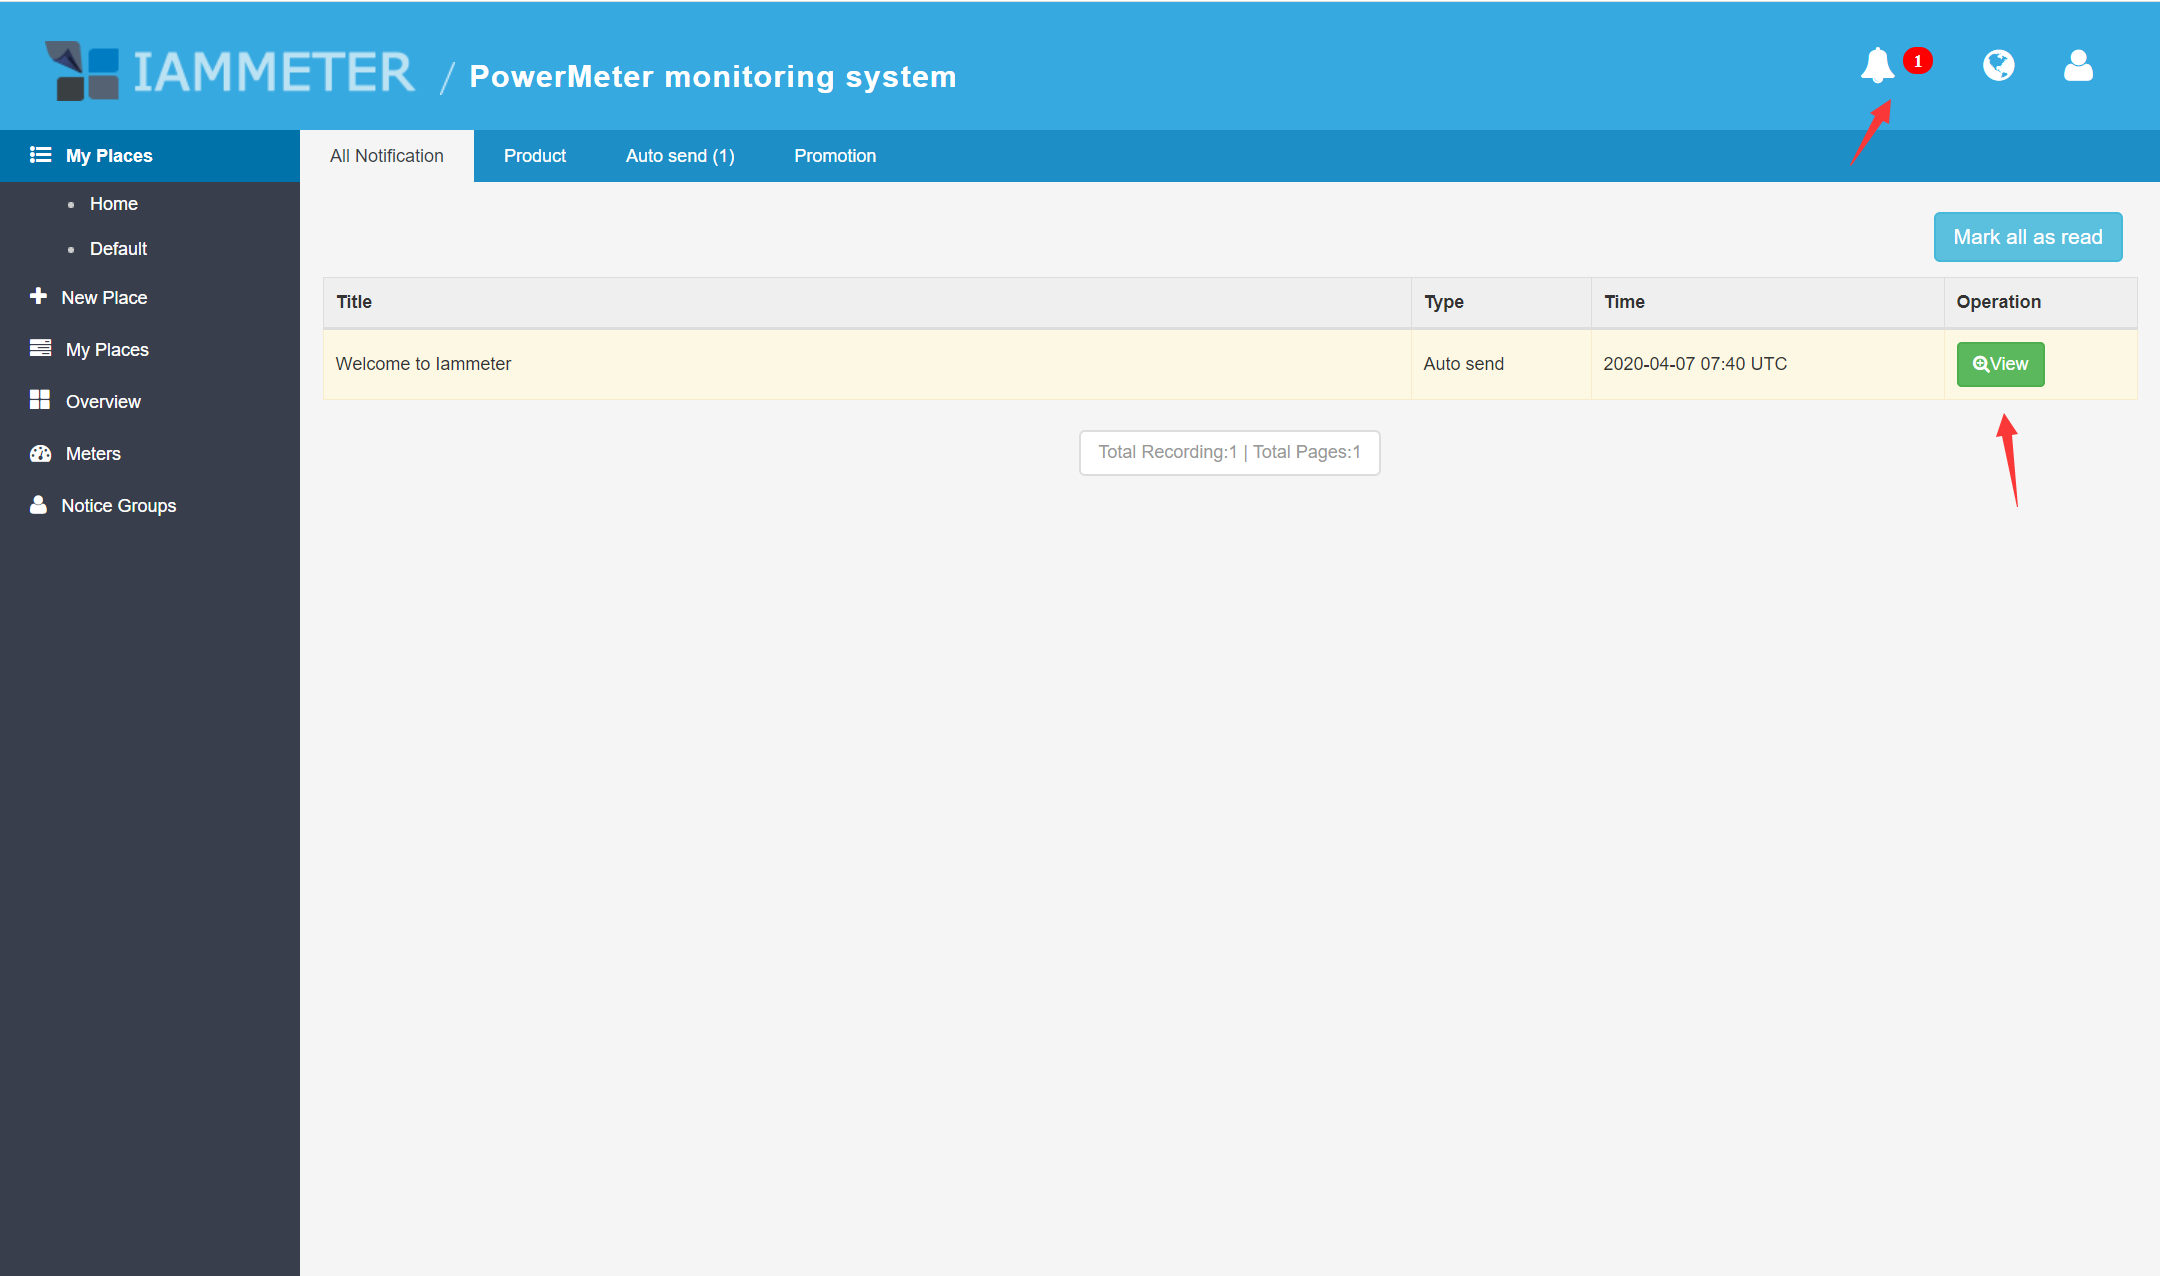Screen dimensions: 2160x1276
Task: Click the Overview grid icon in sidebar
Action: (x=40, y=400)
